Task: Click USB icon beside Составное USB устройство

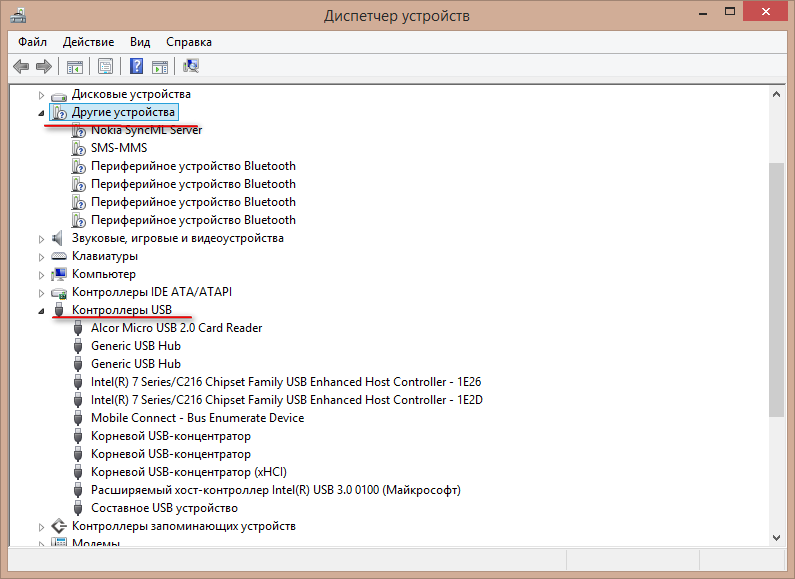Action: (x=78, y=508)
